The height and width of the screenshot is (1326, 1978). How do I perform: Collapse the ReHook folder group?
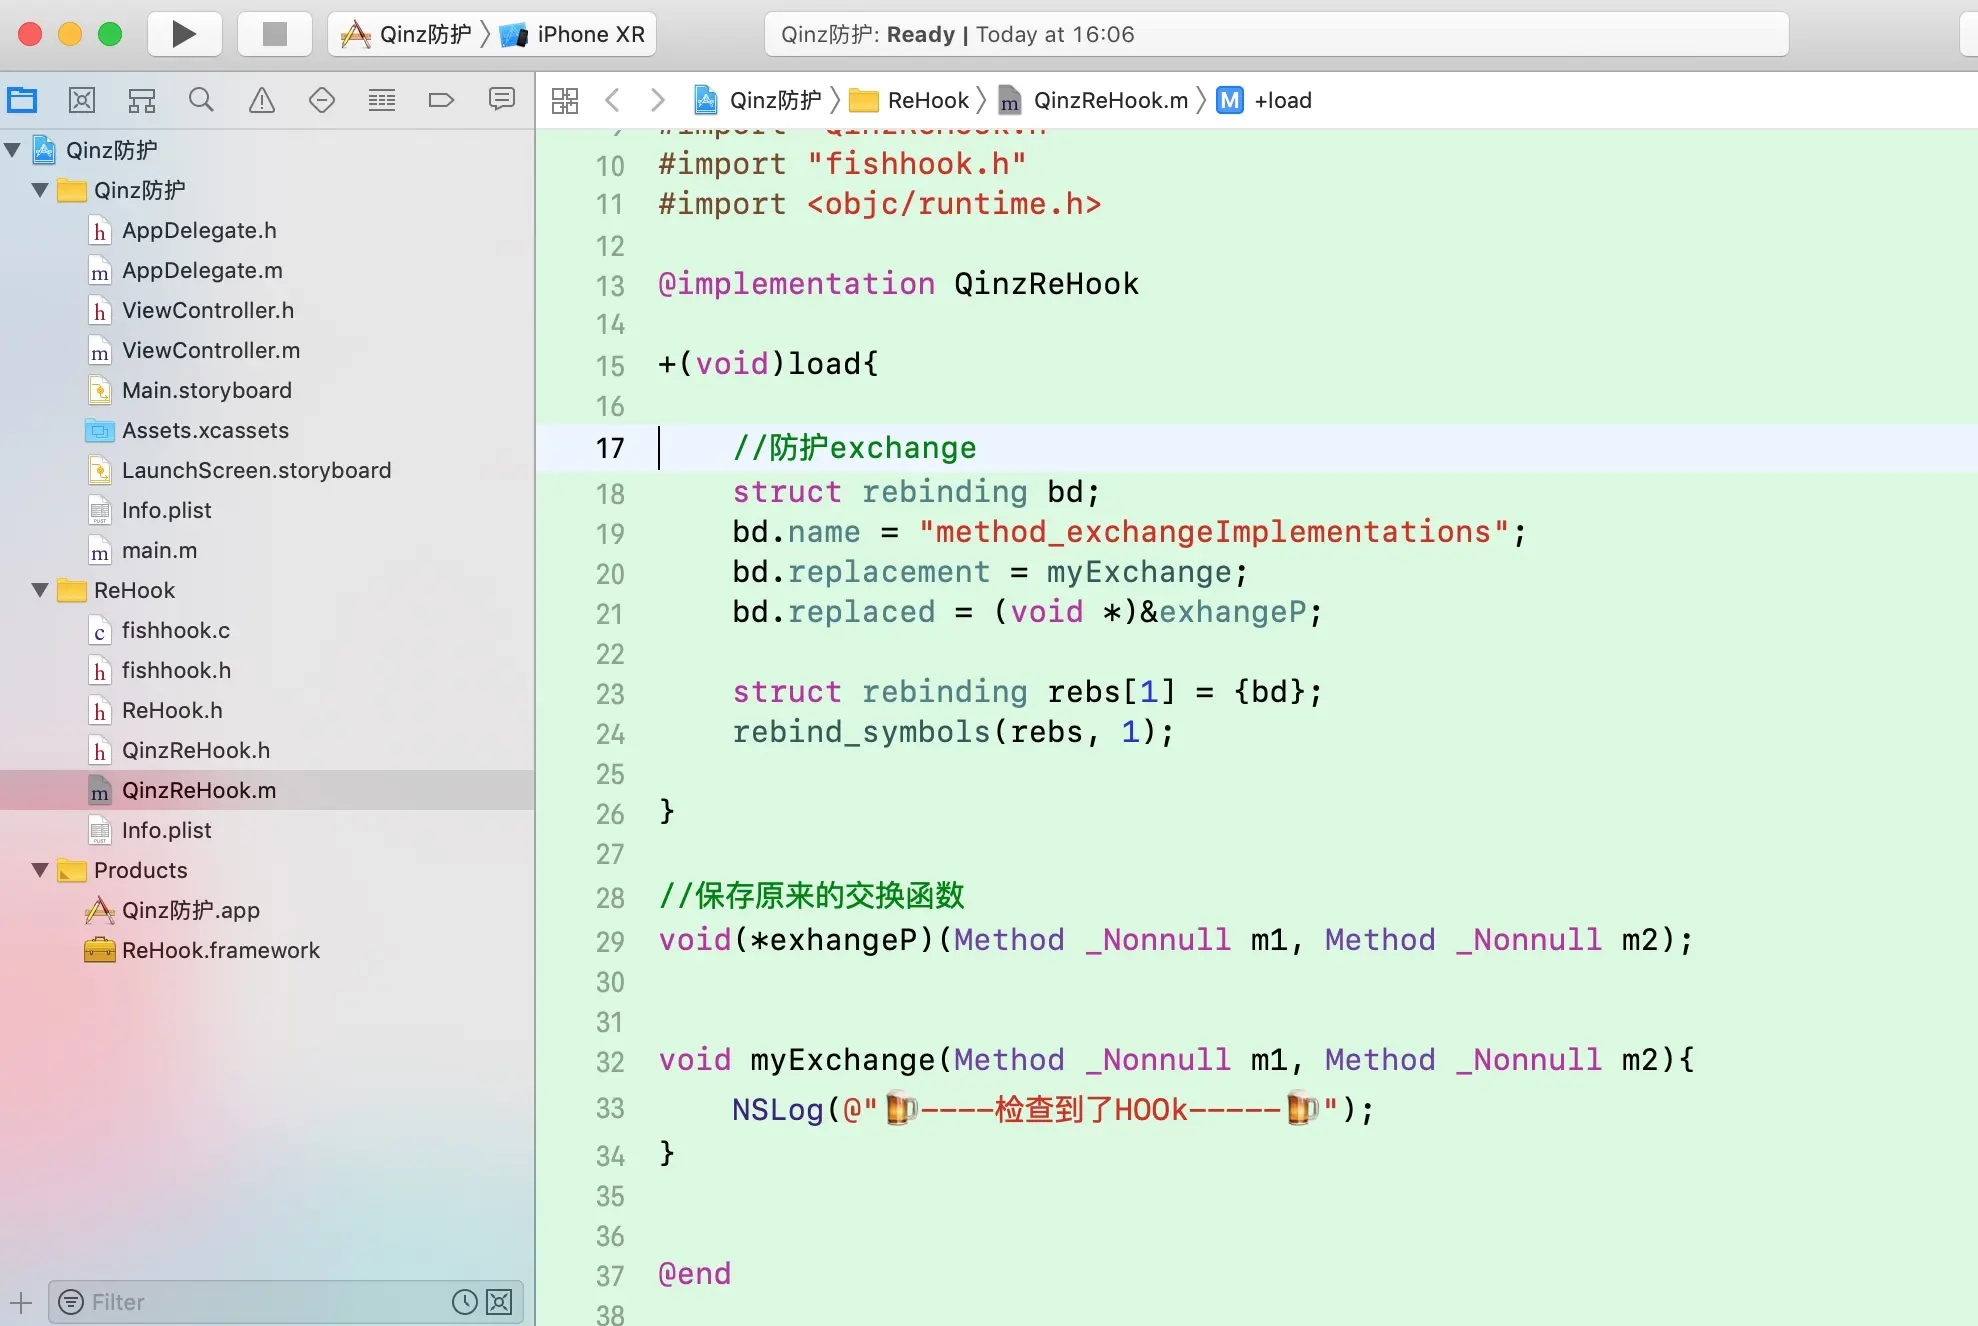[x=40, y=590]
